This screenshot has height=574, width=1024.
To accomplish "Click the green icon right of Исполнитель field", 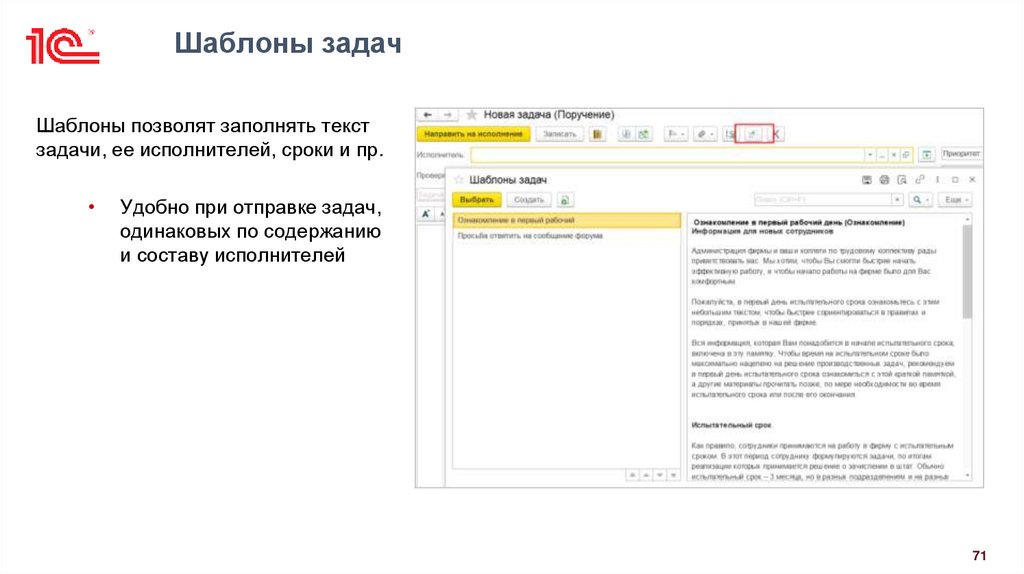I will 926,155.
